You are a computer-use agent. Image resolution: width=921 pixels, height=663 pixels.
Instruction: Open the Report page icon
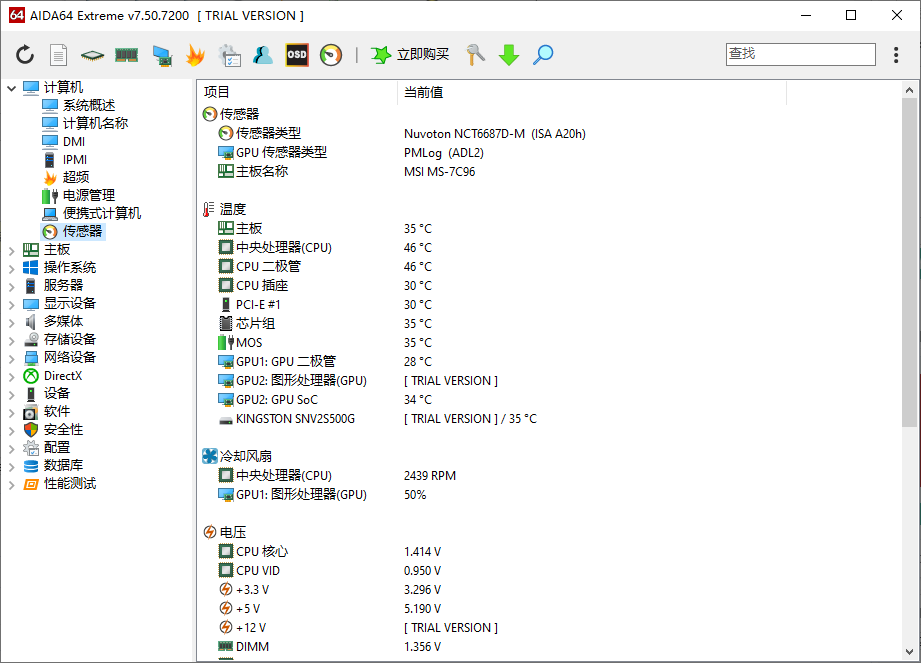58,55
